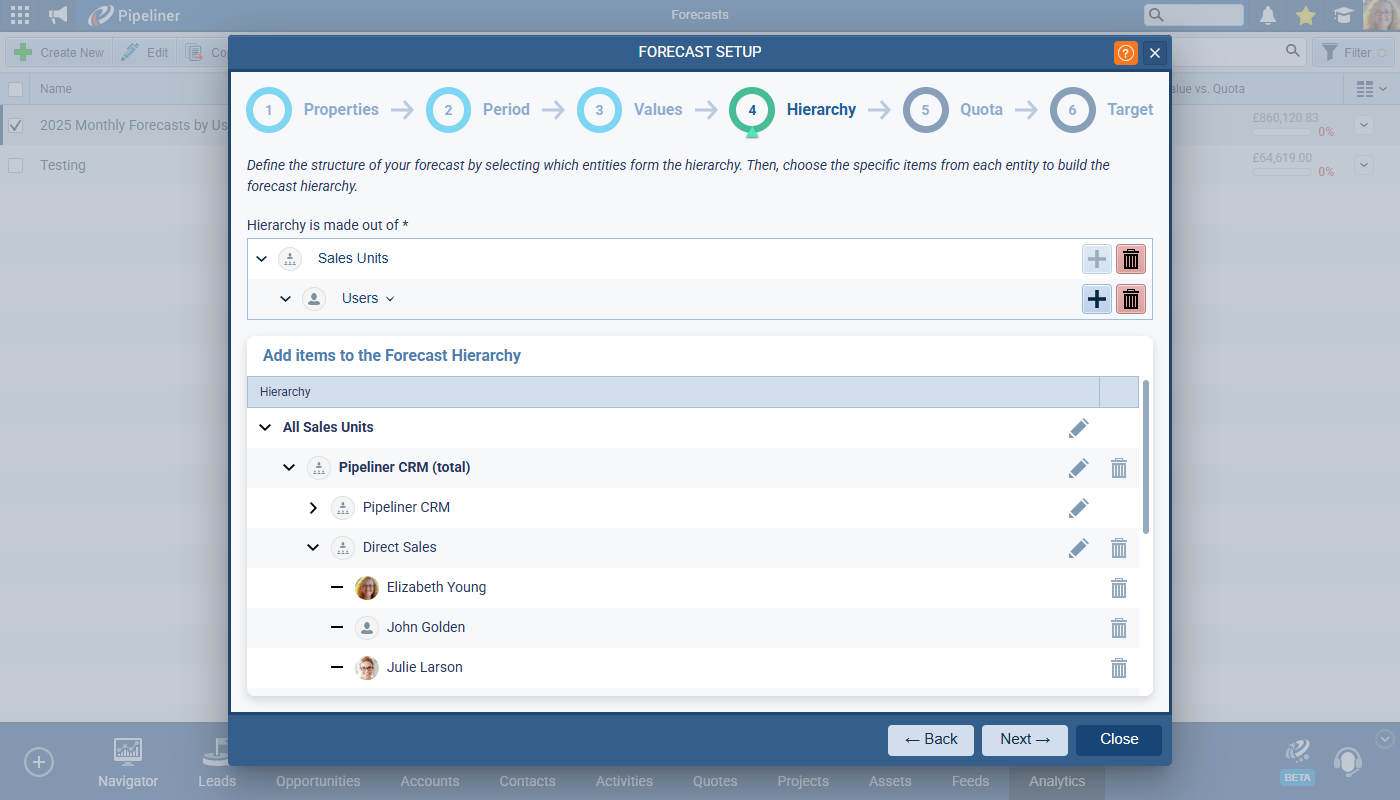Toggle checkbox for 2025 Monthly Forecasts

(x=15, y=126)
